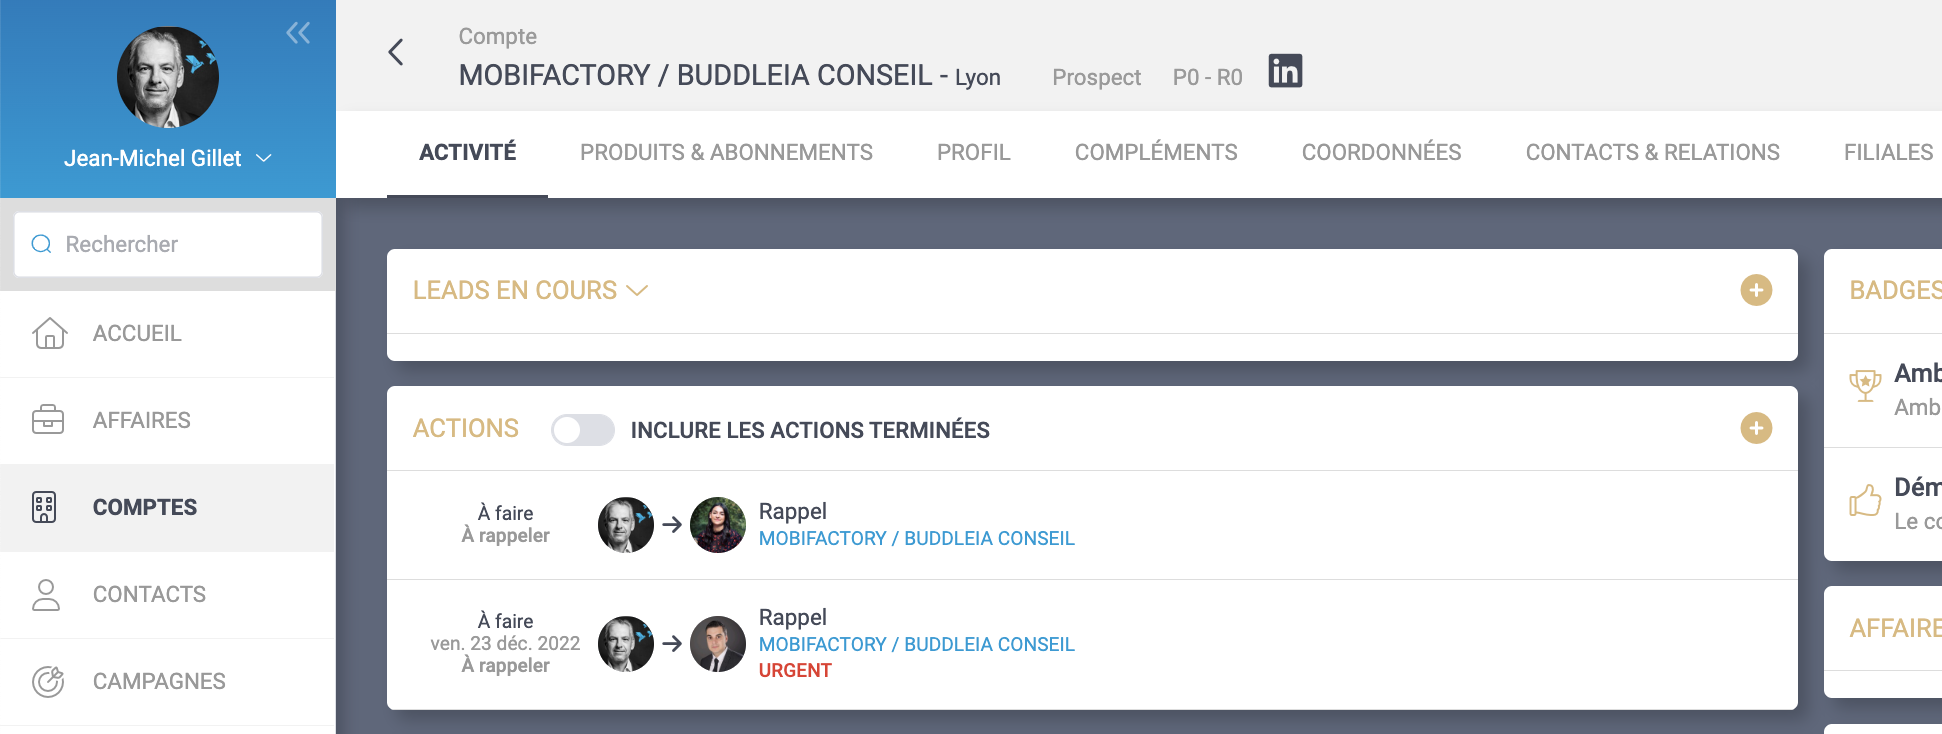
Task: Open the Profil tab
Action: pos(973,152)
